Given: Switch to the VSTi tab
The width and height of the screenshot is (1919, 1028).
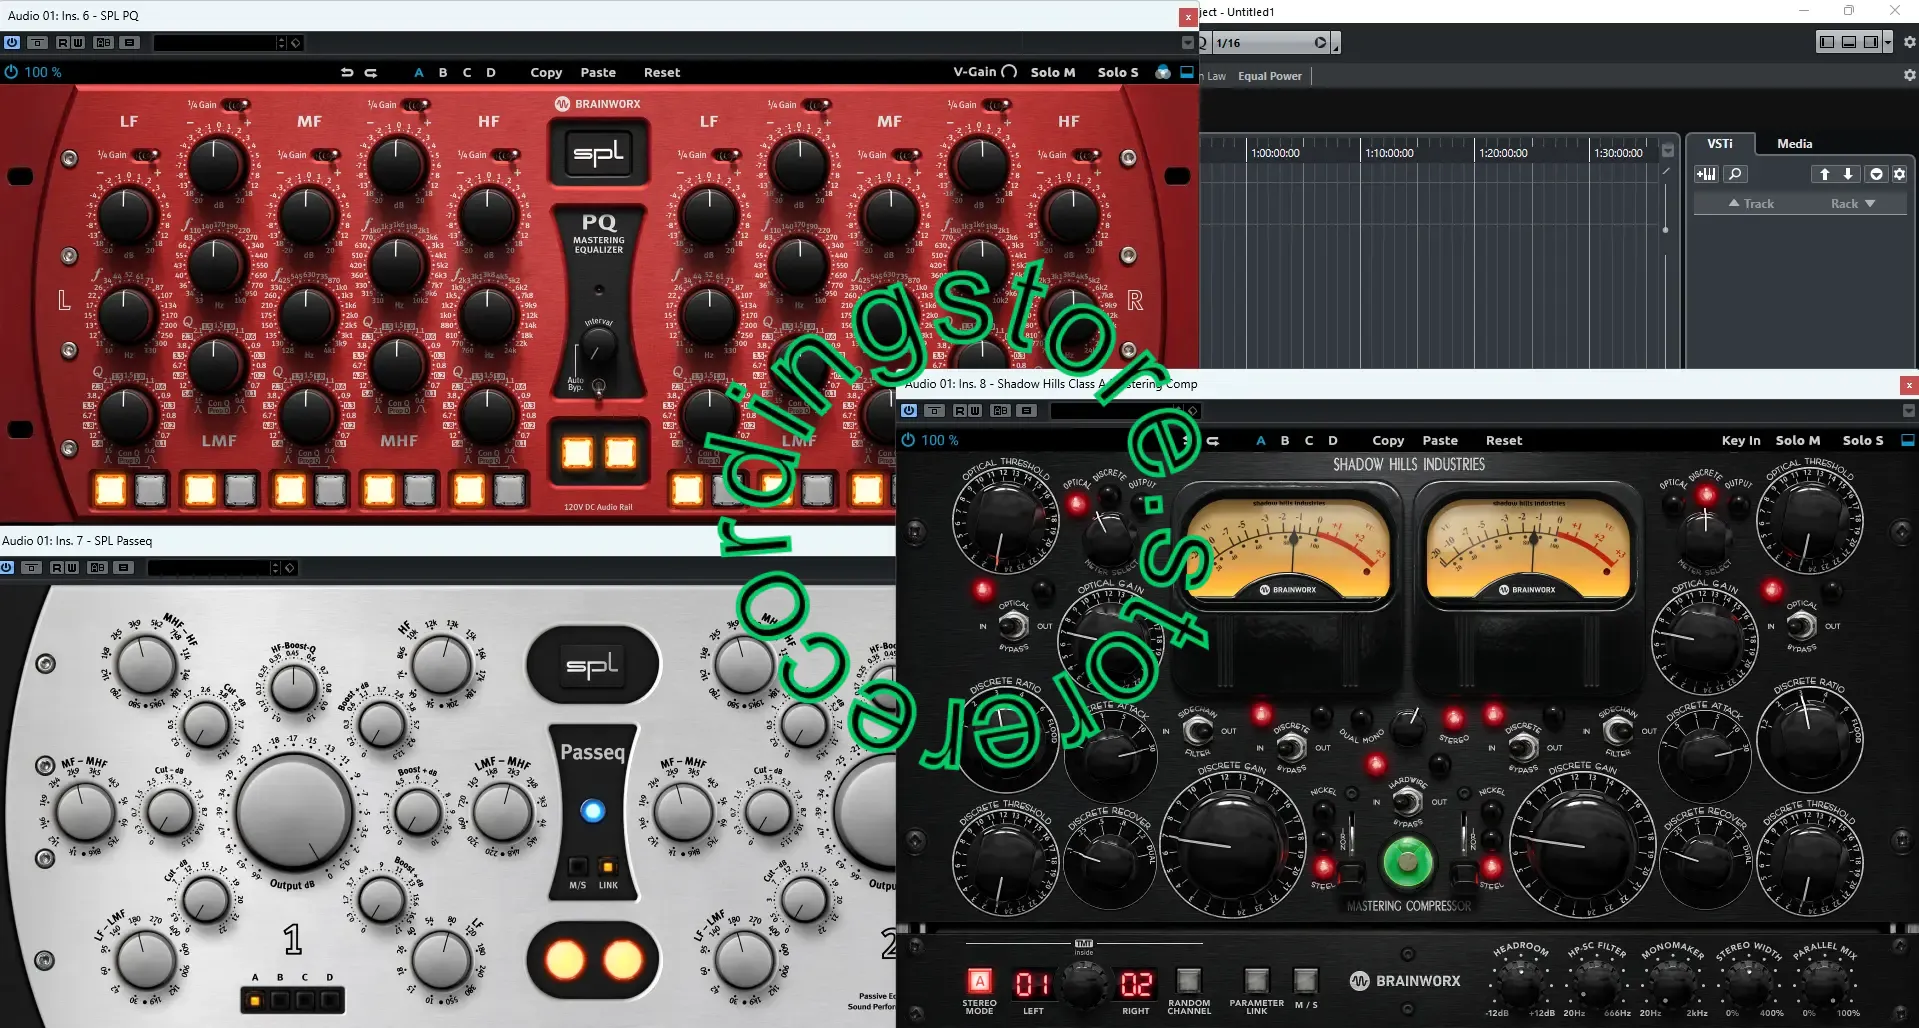Looking at the screenshot, I should (x=1719, y=144).
